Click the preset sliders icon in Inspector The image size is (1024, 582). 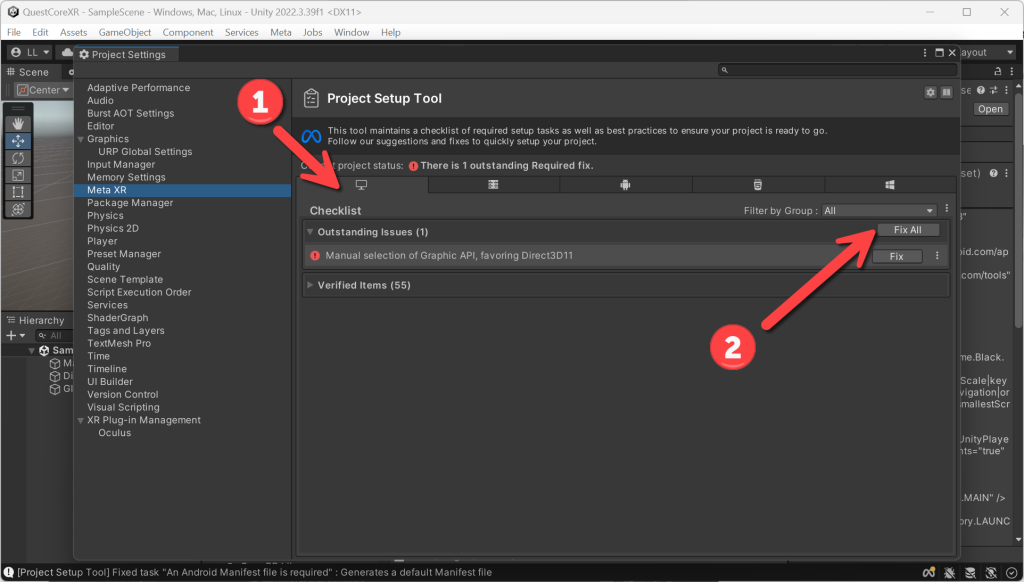pos(993,90)
